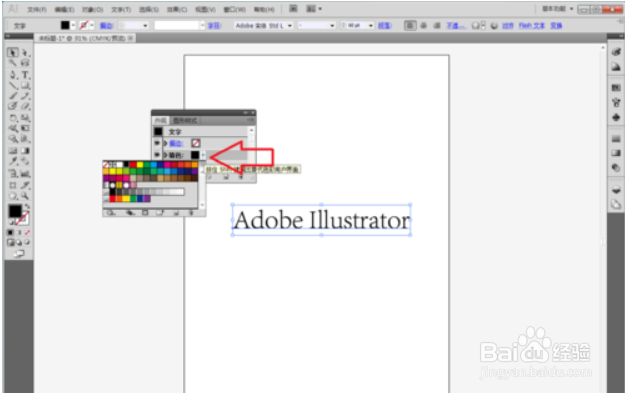Activate the Fill box in toolbox

tap(15, 212)
